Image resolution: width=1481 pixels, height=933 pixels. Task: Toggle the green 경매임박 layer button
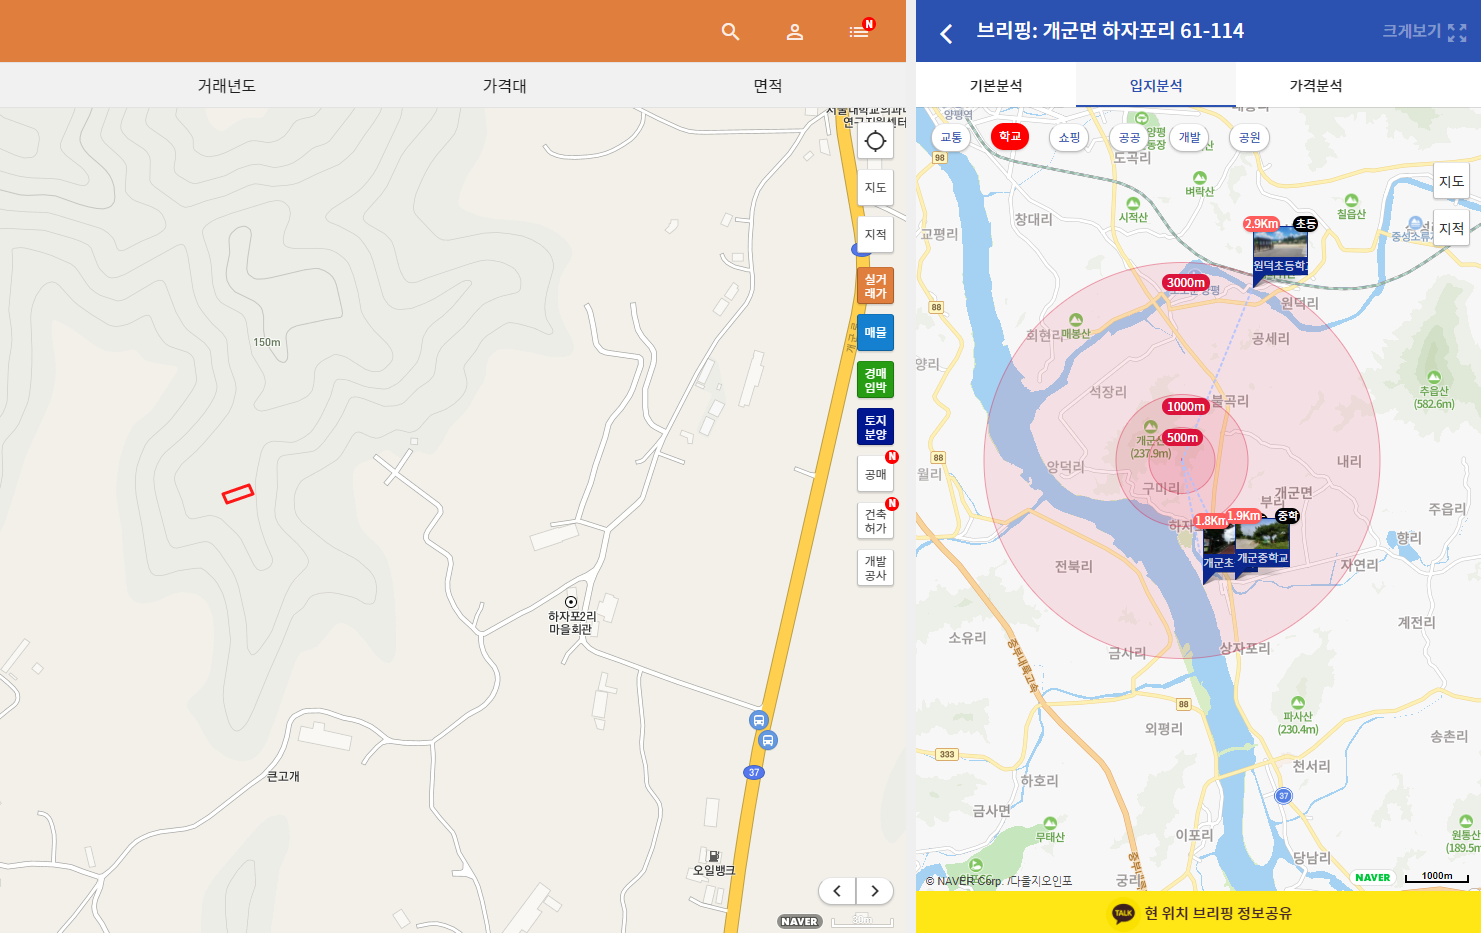pyautogui.click(x=875, y=380)
